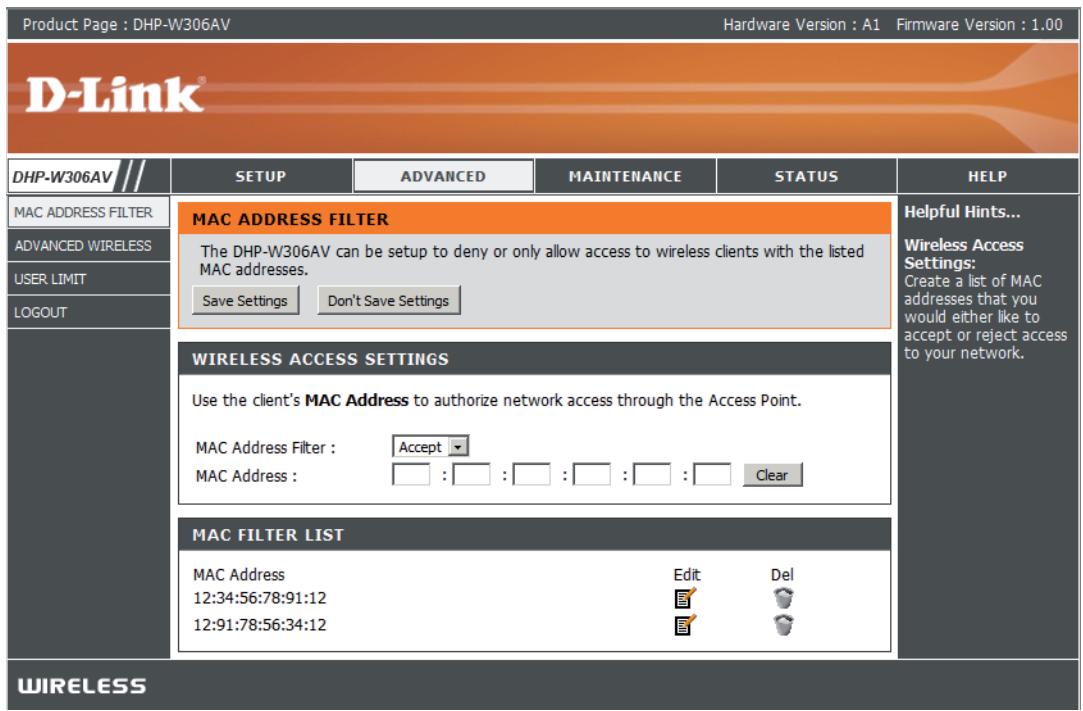Click the Edit column header
This screenshot has height=711, width=1083.
pos(687,574)
